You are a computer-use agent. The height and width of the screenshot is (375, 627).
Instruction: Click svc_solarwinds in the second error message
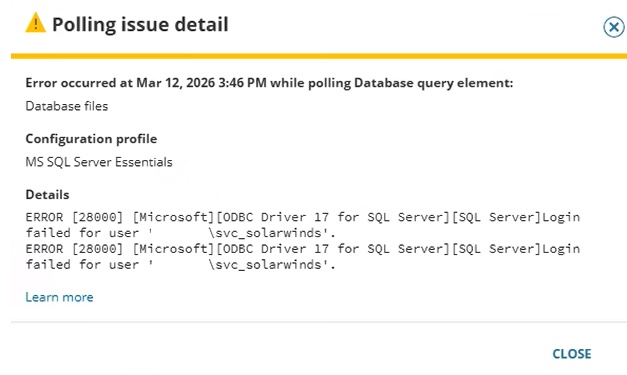click(268, 265)
